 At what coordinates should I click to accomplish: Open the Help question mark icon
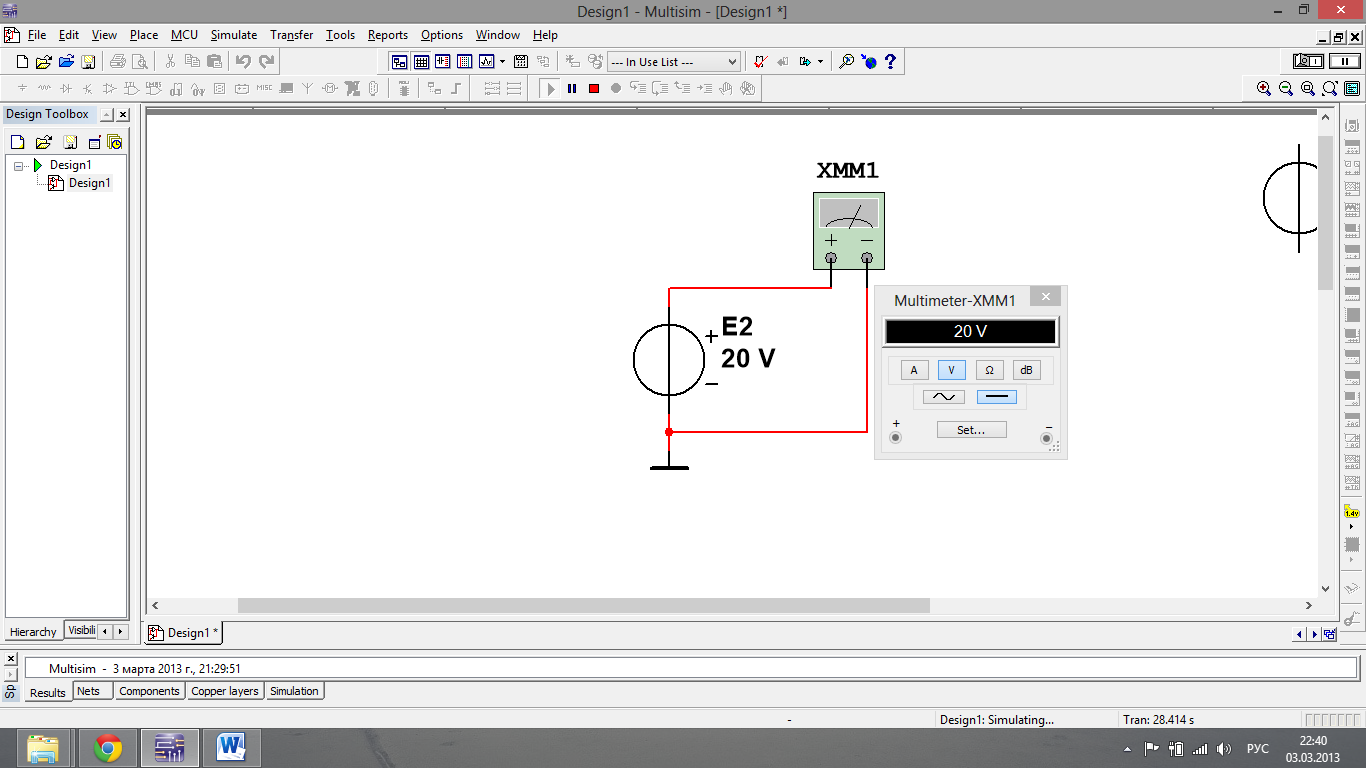891,62
